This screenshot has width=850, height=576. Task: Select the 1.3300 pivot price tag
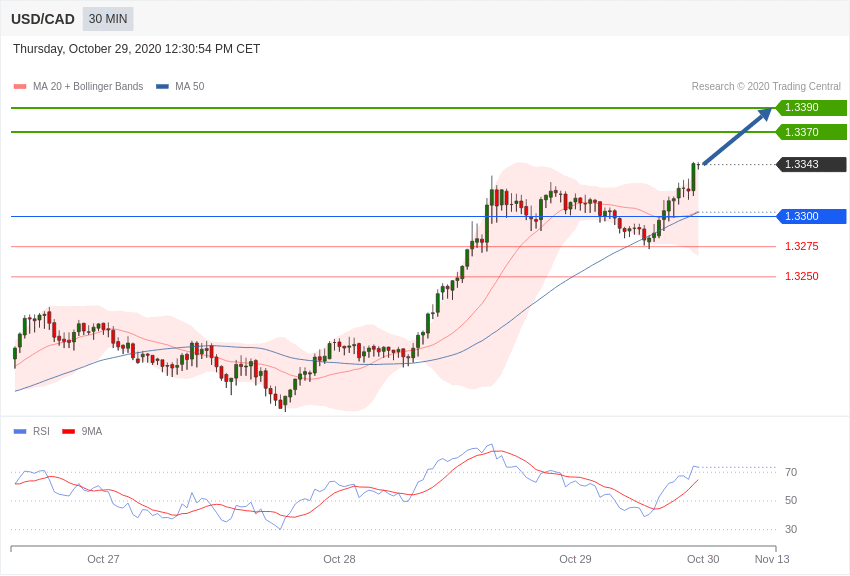(x=811, y=216)
